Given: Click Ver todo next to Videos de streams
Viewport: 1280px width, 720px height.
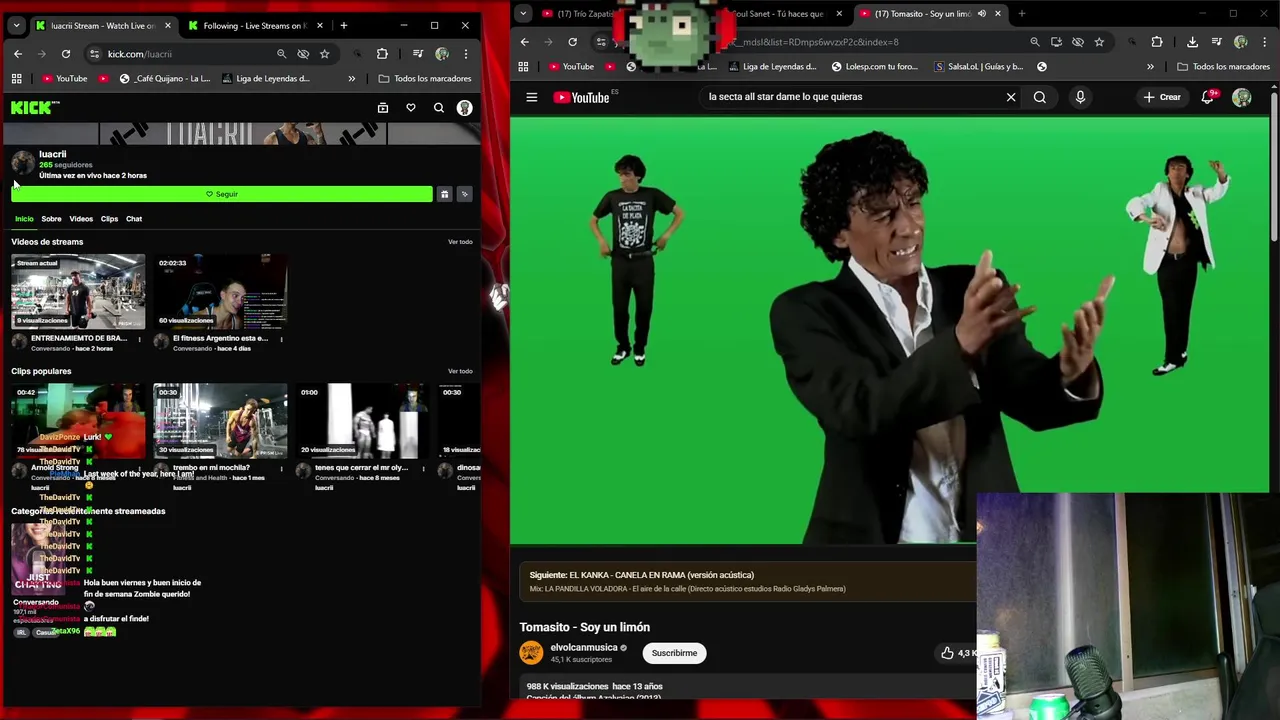Looking at the screenshot, I should click(460, 242).
